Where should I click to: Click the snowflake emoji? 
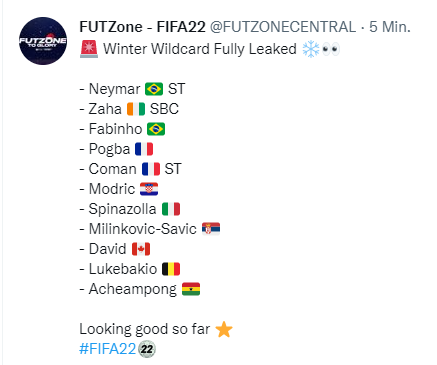click(311, 49)
